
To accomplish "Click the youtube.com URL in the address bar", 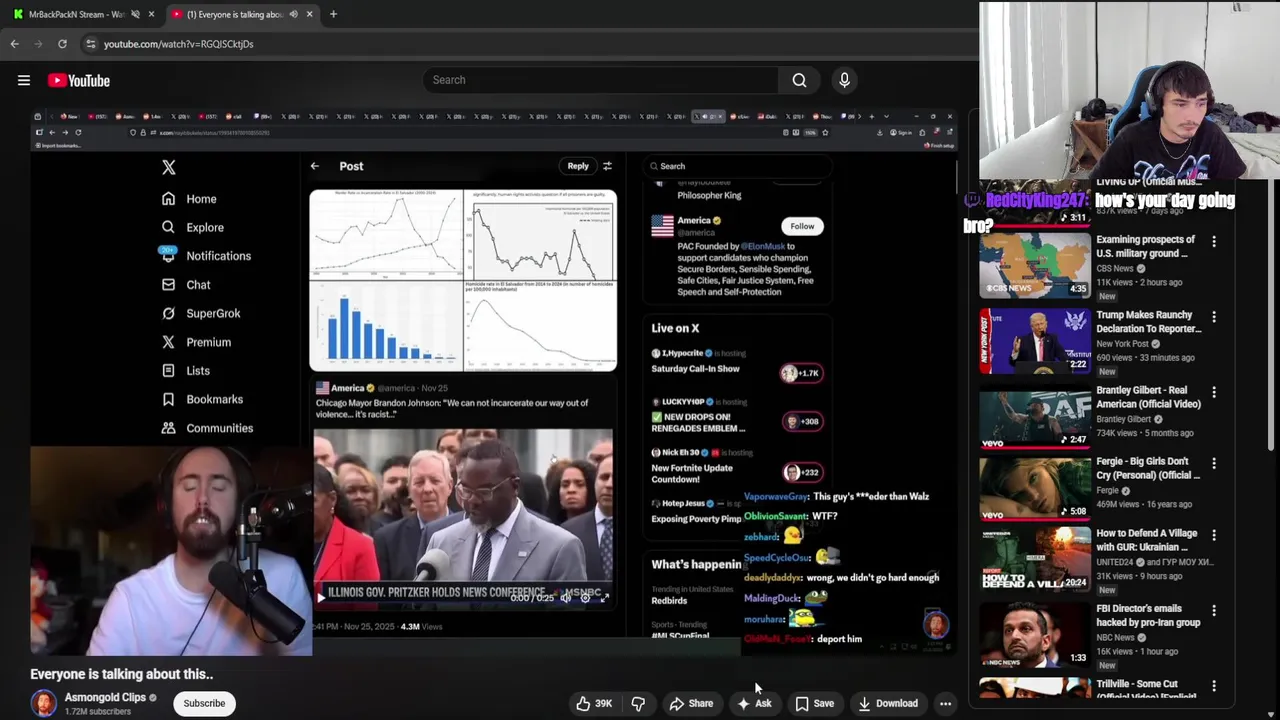I will click(x=178, y=44).
